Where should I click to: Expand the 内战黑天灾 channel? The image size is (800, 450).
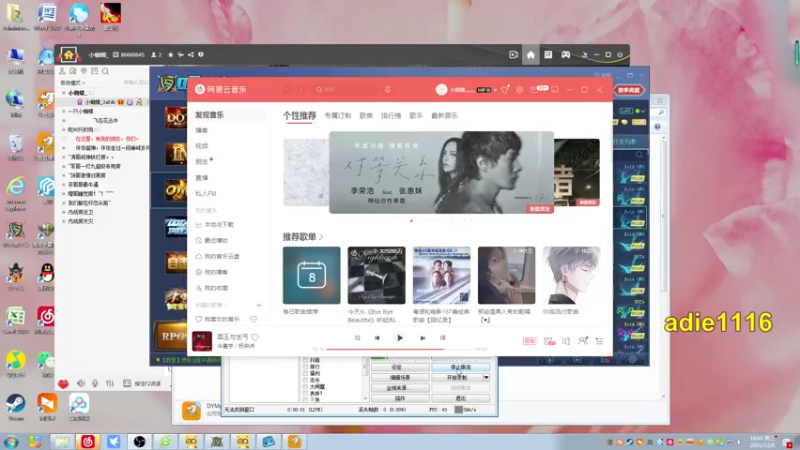[64, 221]
